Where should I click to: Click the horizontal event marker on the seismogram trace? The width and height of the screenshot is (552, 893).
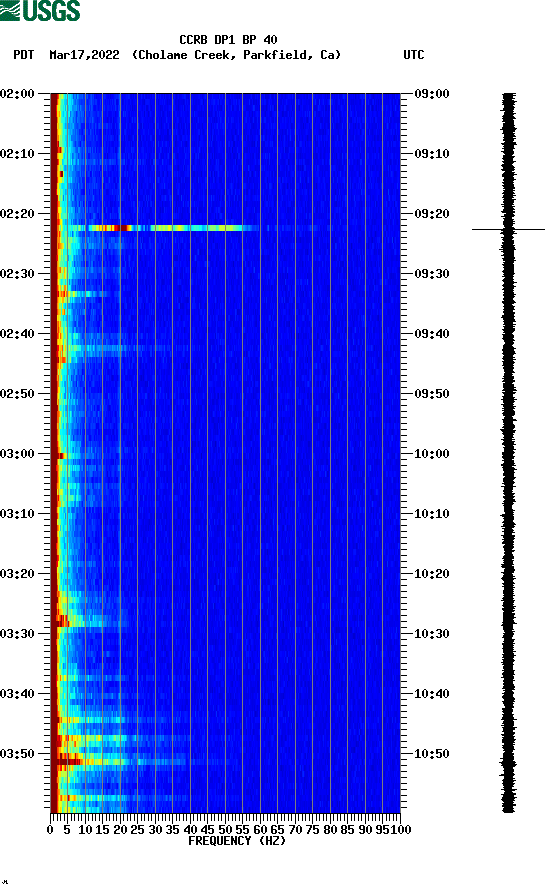pyautogui.click(x=508, y=229)
